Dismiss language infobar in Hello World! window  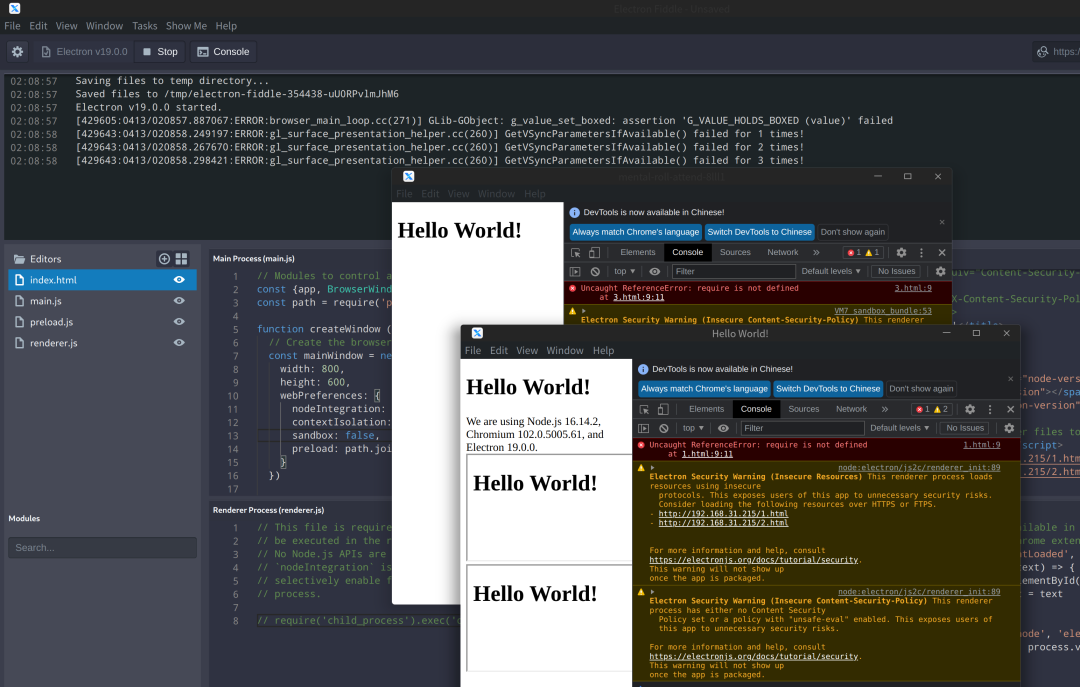click(1010, 379)
